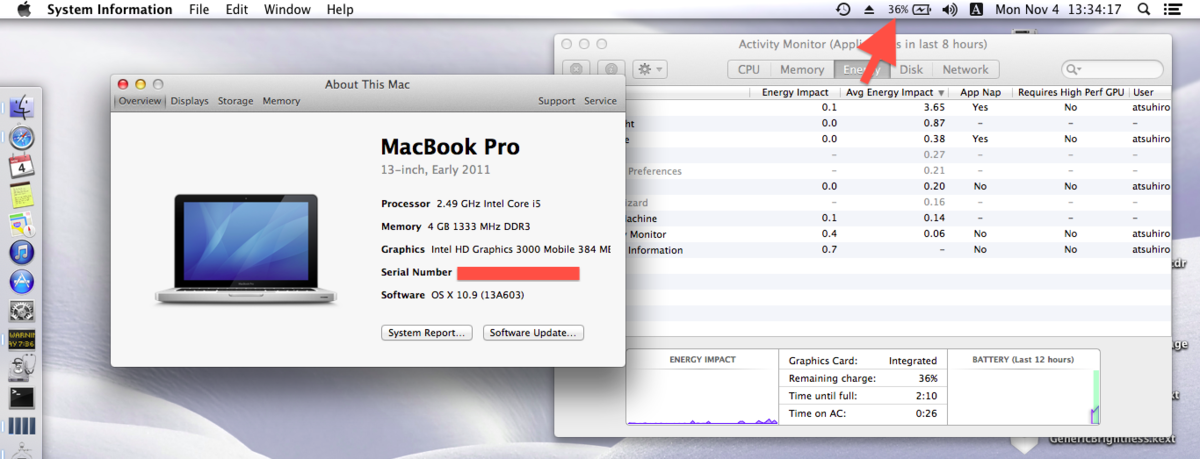Click Quit Process button in Activity Monitor
This screenshot has height=459, width=1200.
click(x=577, y=69)
